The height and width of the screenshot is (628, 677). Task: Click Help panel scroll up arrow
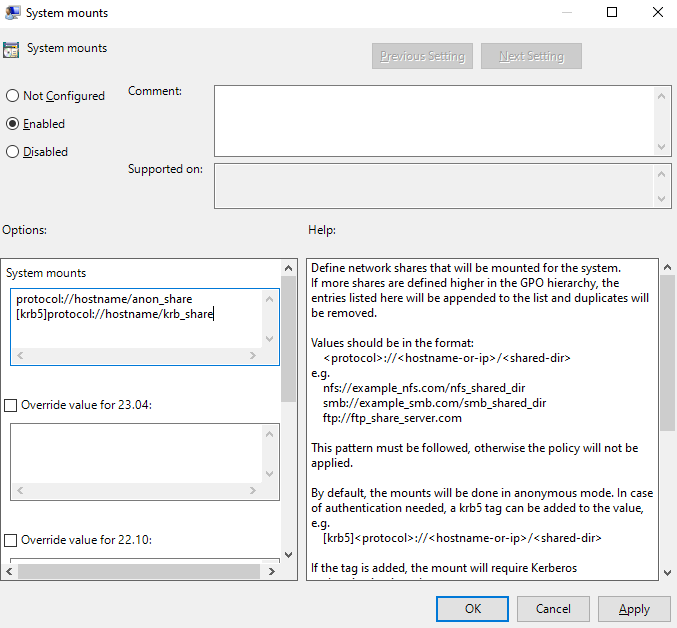(x=668, y=268)
